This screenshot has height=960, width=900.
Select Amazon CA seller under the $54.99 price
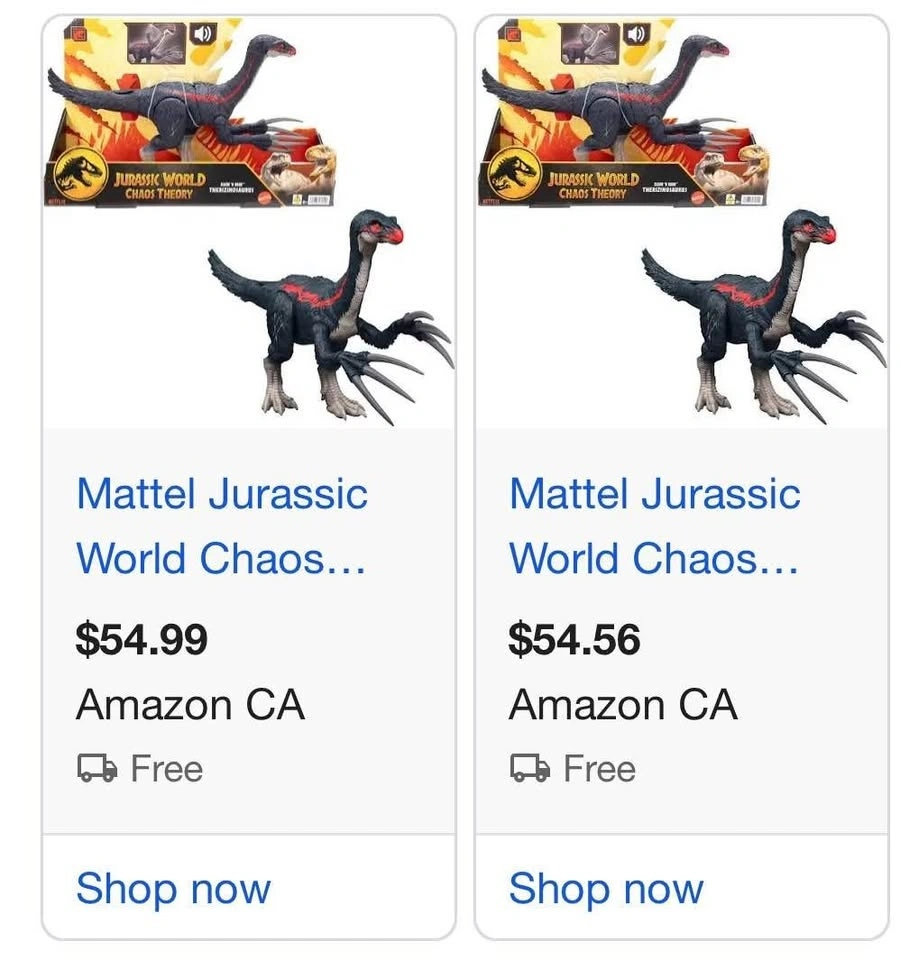[x=190, y=706]
